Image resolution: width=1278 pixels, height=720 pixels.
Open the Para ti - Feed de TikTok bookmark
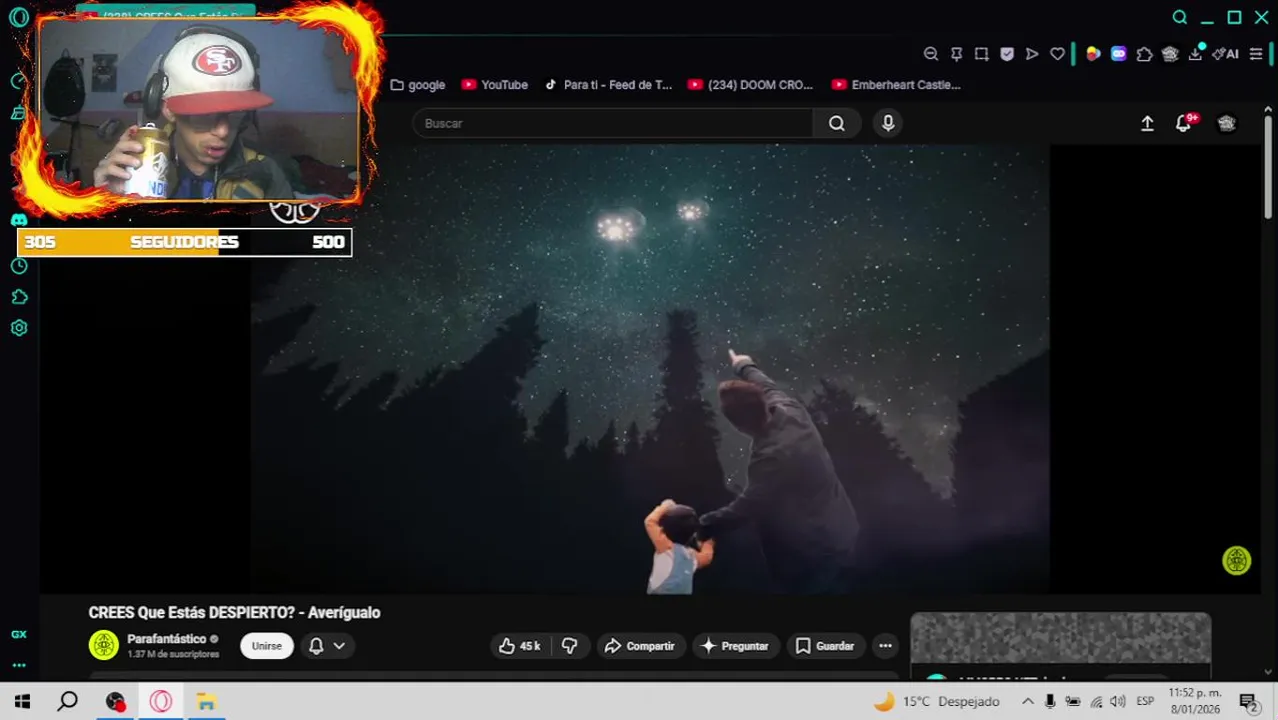tap(608, 85)
